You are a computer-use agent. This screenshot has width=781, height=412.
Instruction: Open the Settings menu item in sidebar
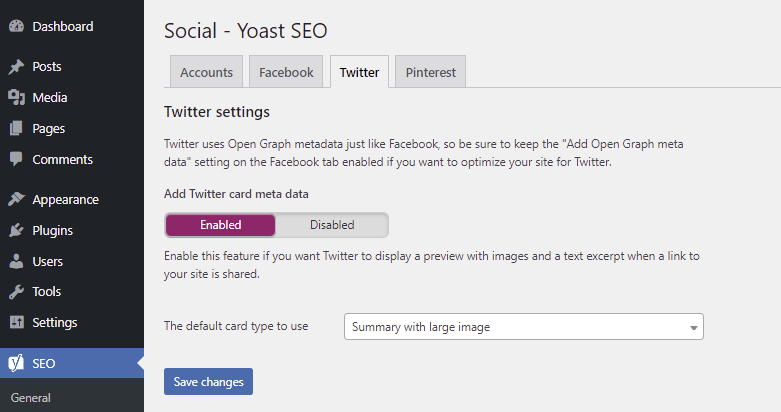click(55, 323)
